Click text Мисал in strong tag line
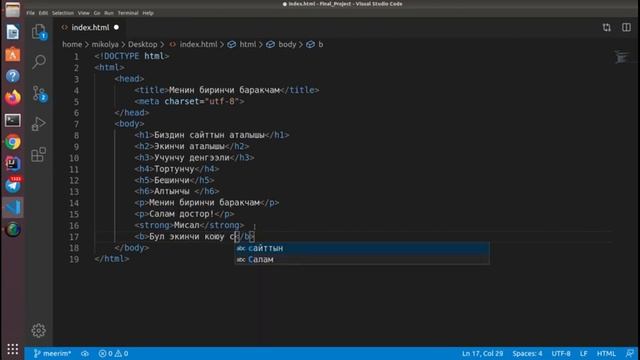This screenshot has width=640, height=360. (187, 225)
